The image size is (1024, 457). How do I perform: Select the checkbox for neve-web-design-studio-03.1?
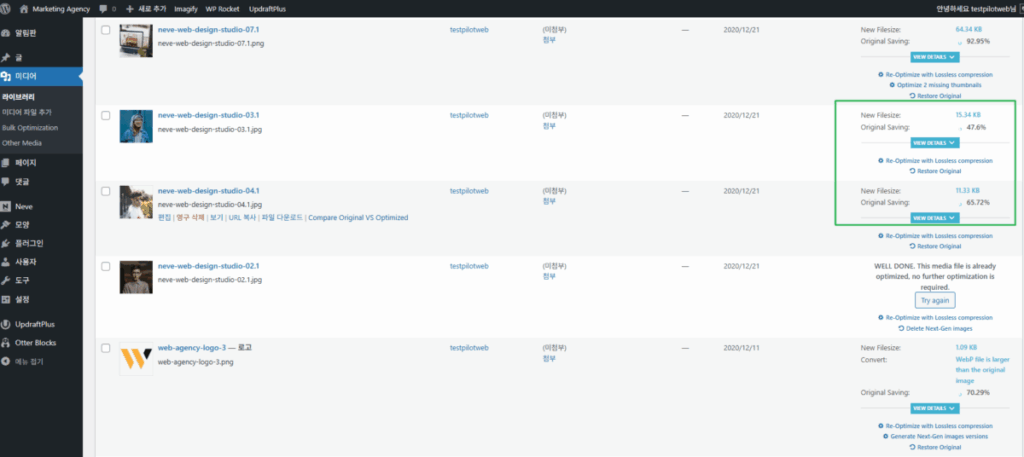coord(105,116)
